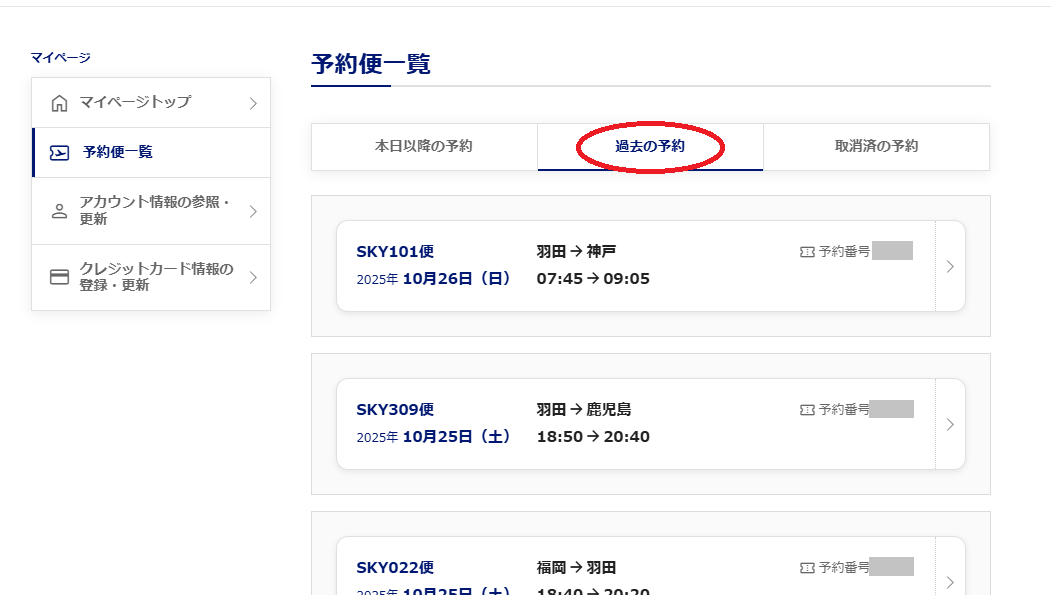Click chevron next to アカウント情報の参照・更新
The image size is (1051, 595).
tap(253, 211)
